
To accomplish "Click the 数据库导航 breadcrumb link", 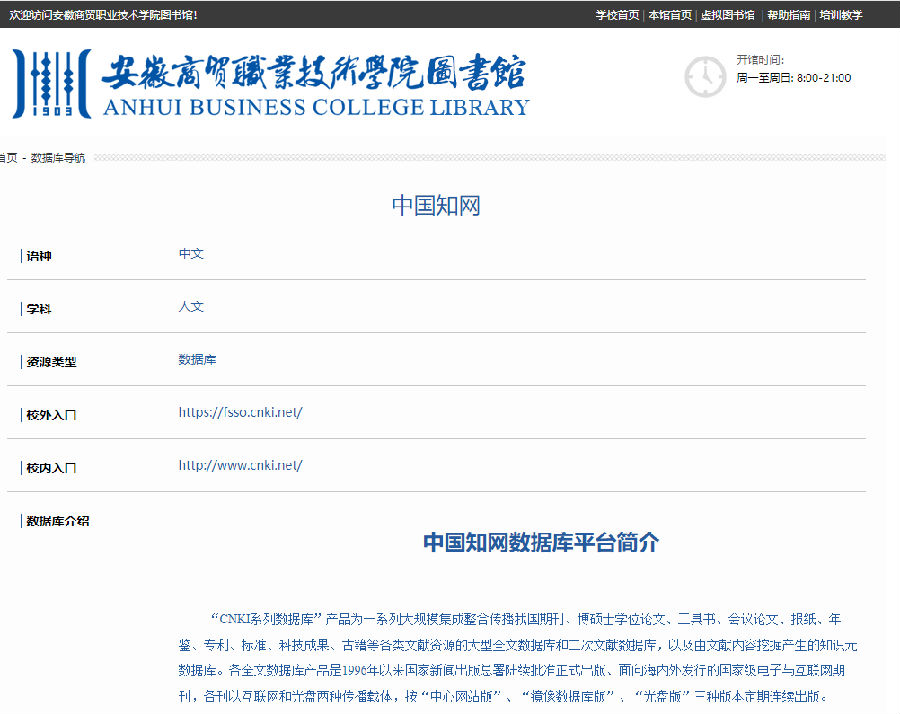I will (x=58, y=158).
